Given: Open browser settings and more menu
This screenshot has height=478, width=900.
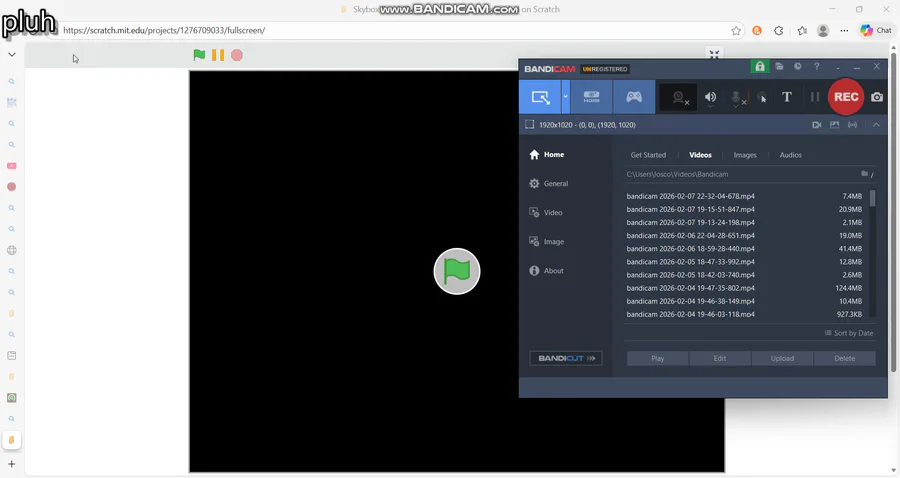Looking at the screenshot, I should tap(844, 31).
